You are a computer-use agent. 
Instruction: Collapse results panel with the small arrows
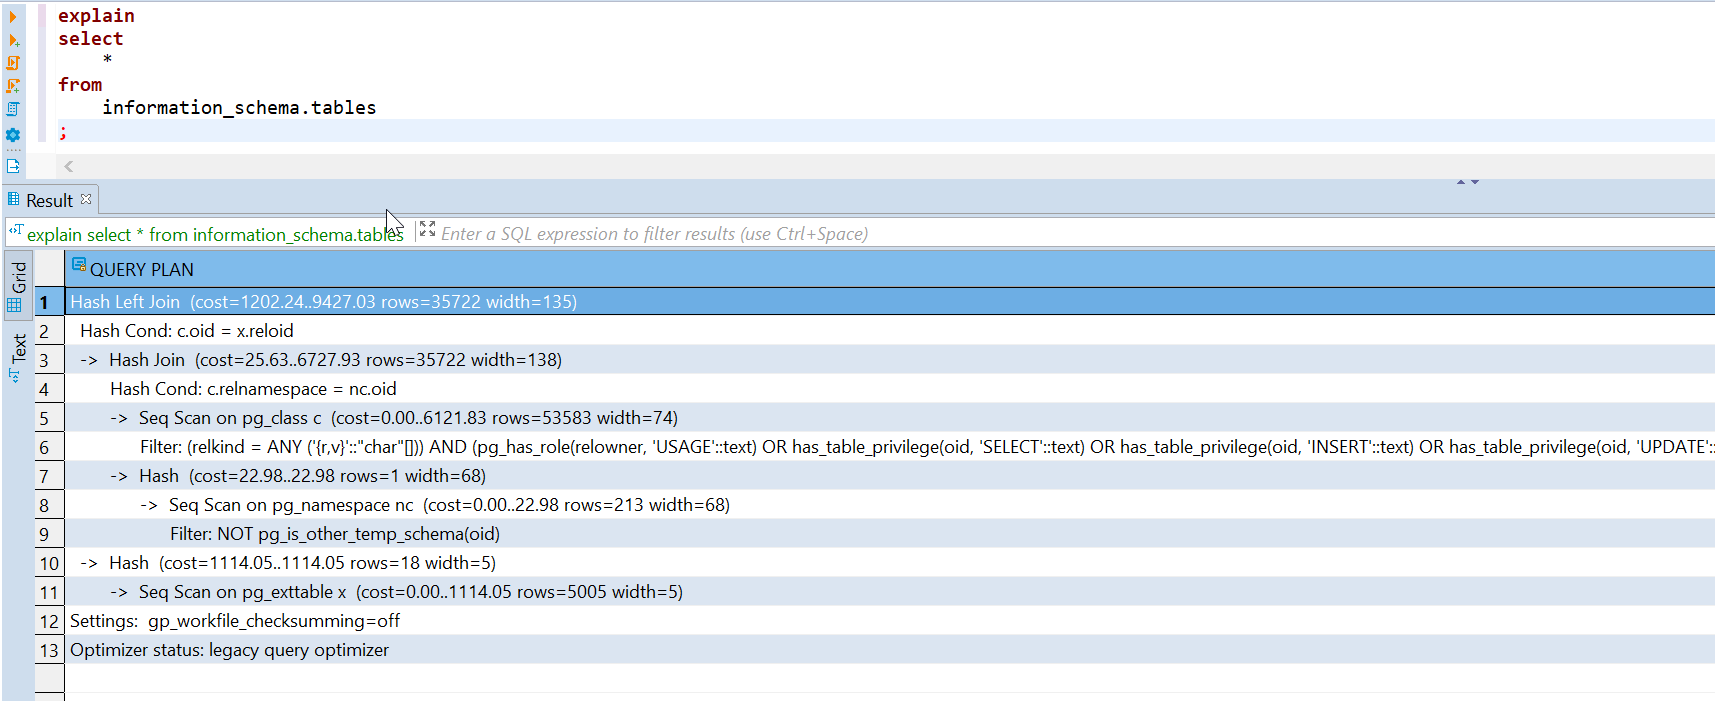(x=1467, y=182)
